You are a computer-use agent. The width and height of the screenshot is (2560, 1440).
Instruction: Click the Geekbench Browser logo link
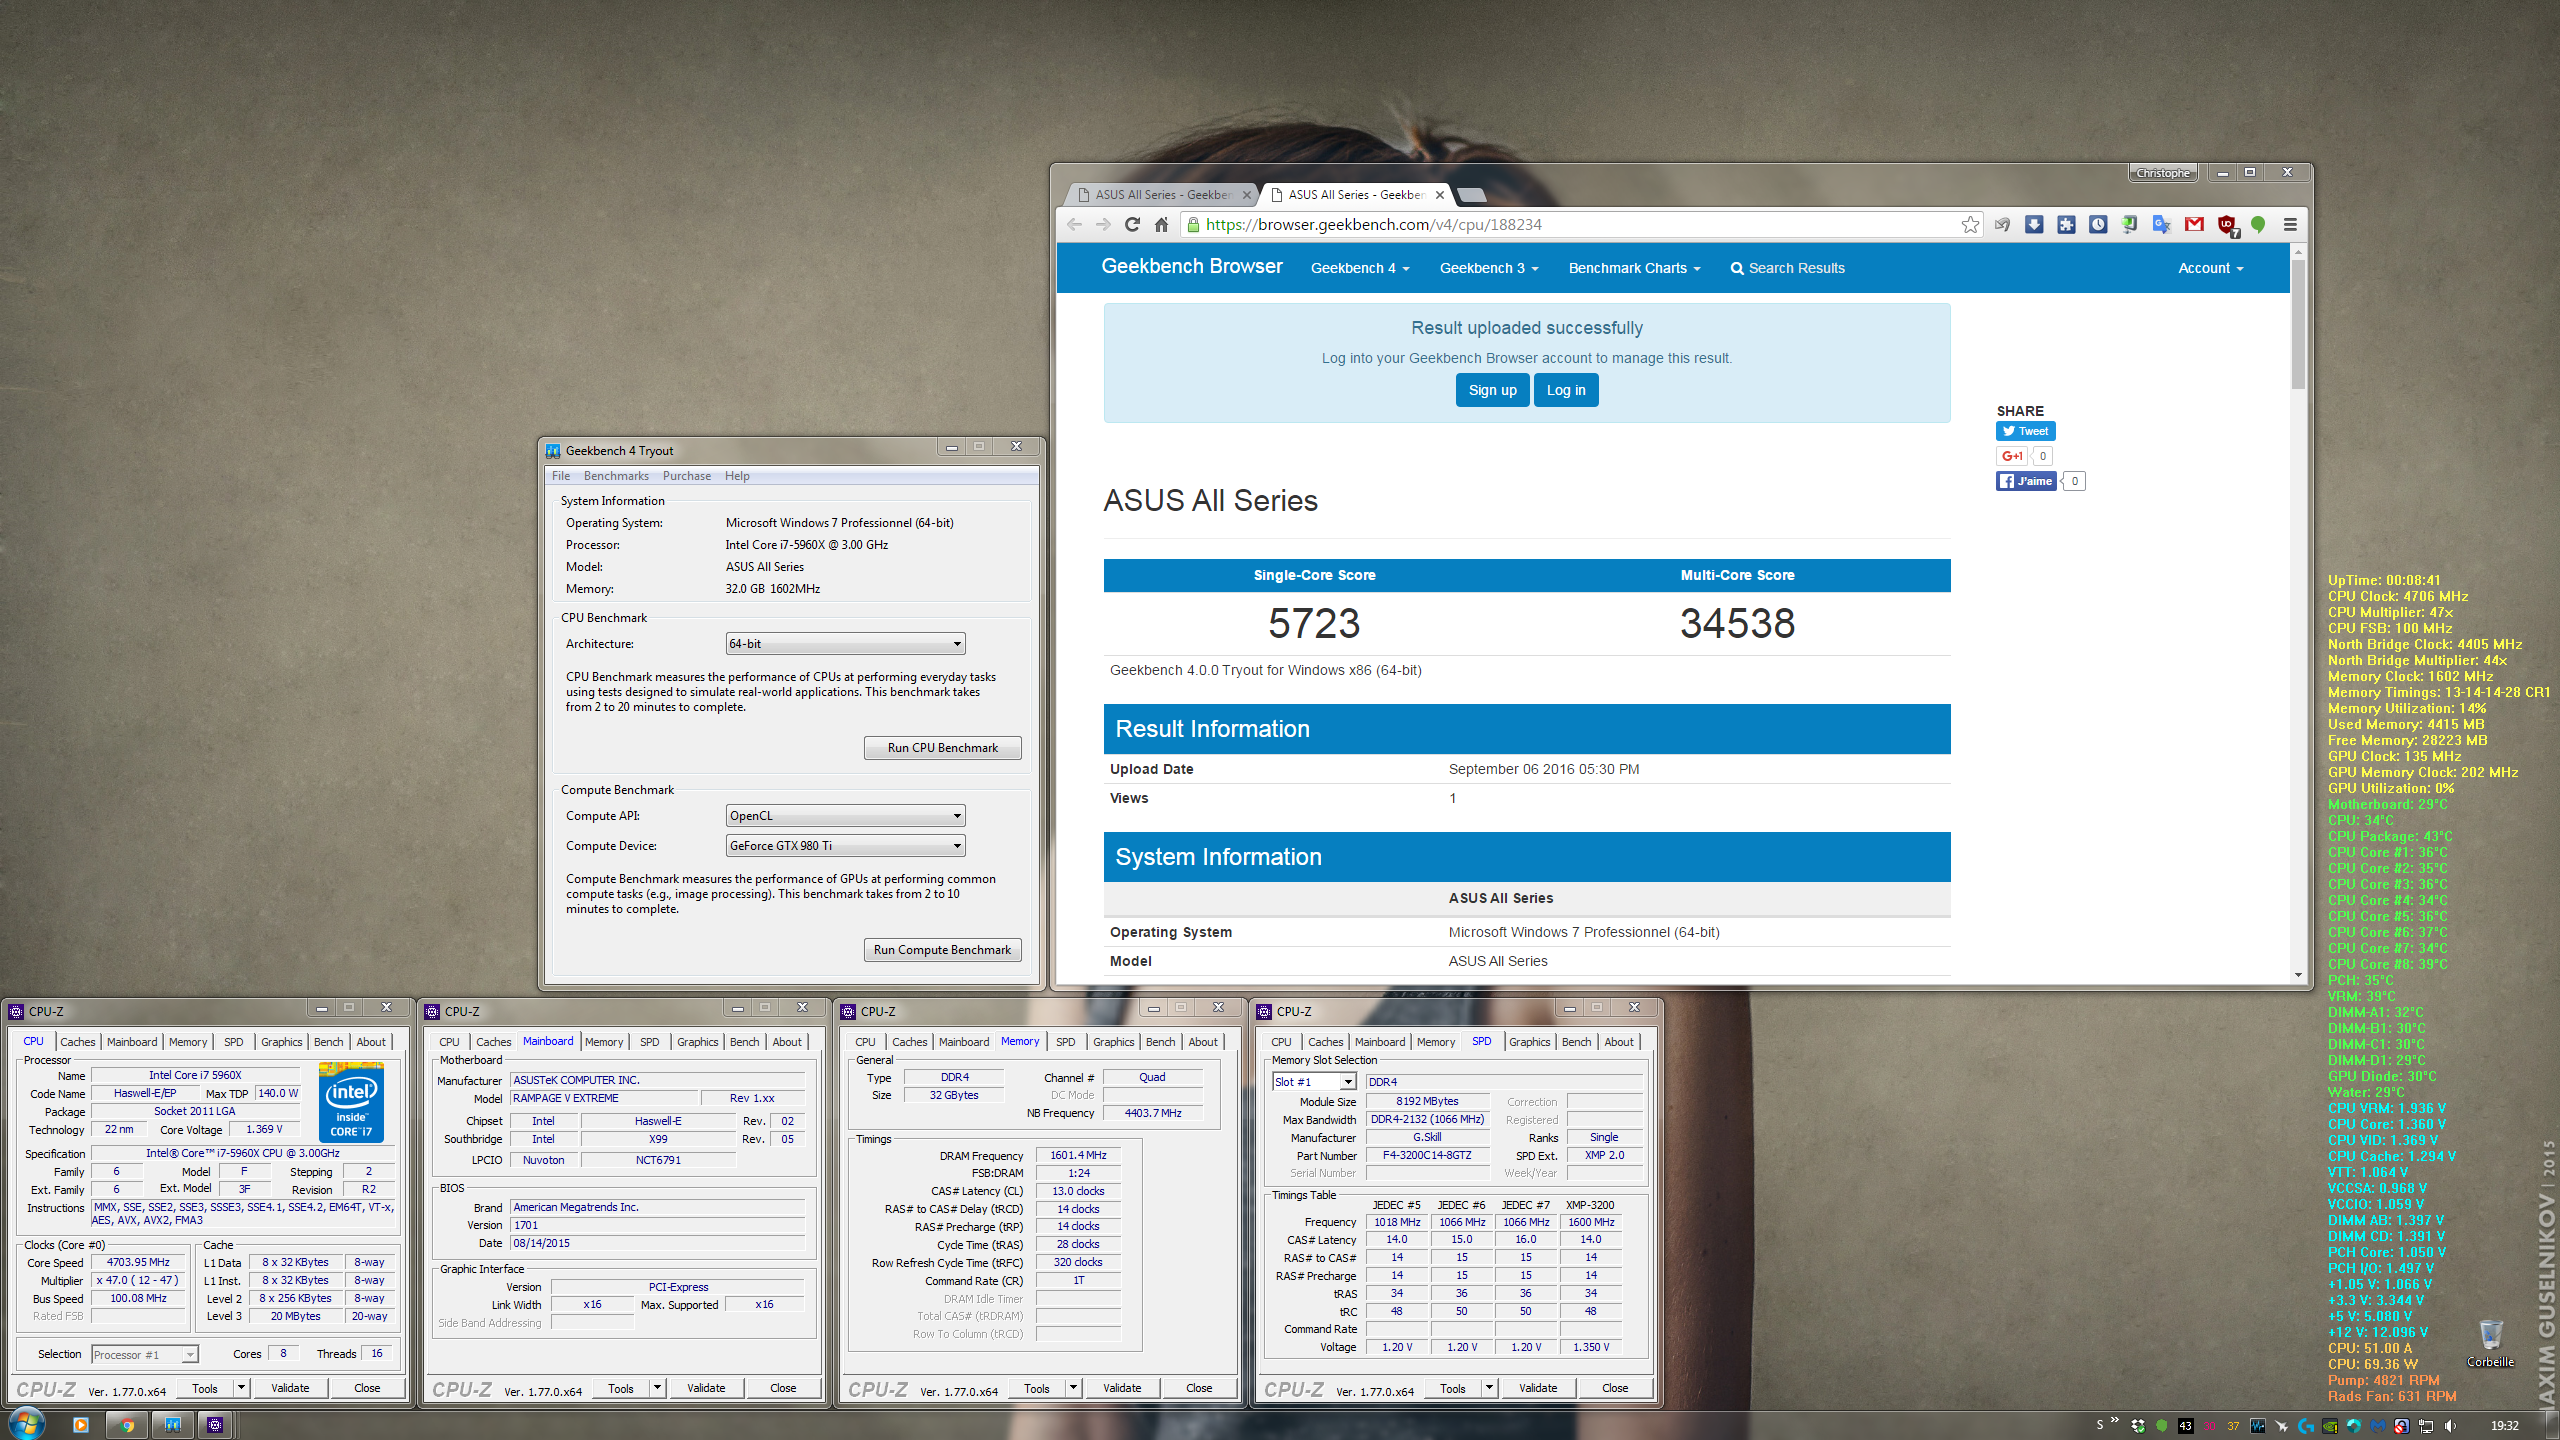pyautogui.click(x=1192, y=266)
